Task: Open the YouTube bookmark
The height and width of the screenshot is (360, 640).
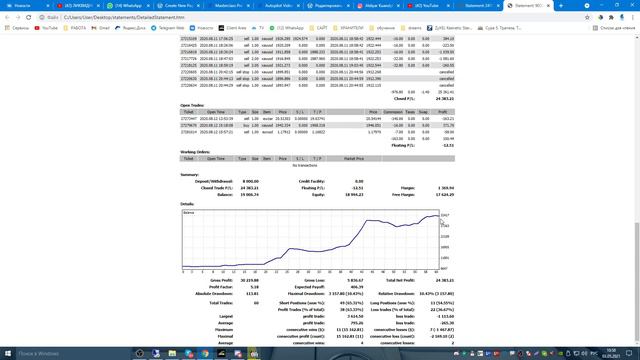Action: 46,28
